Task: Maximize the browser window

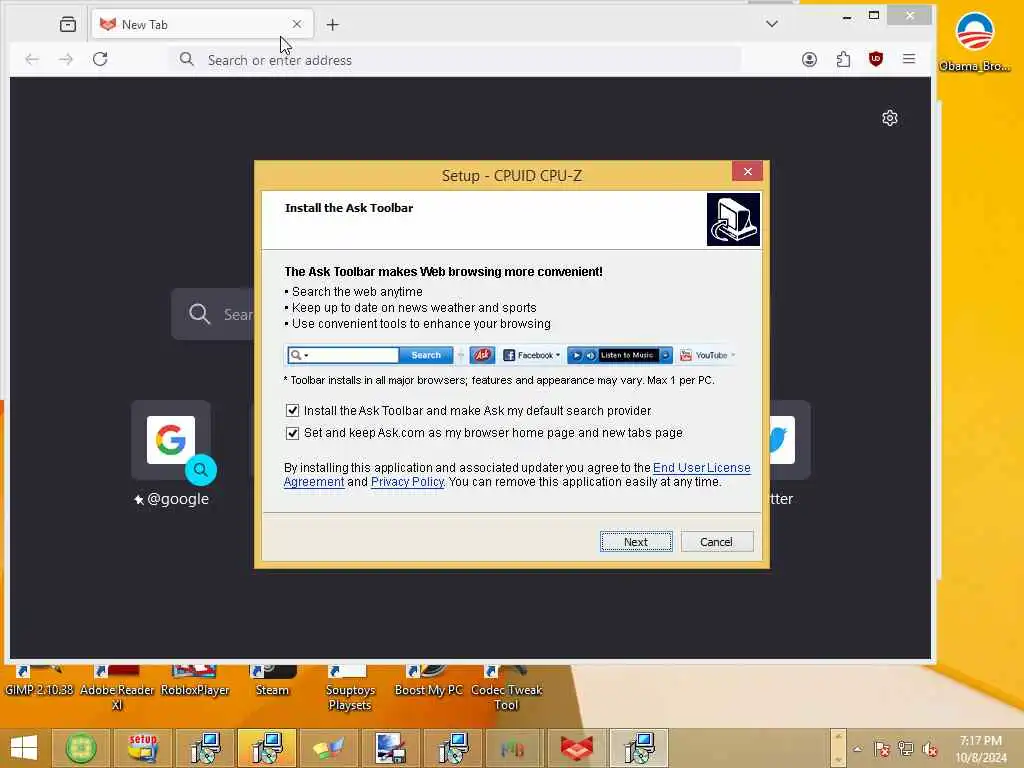Action: 874,16
